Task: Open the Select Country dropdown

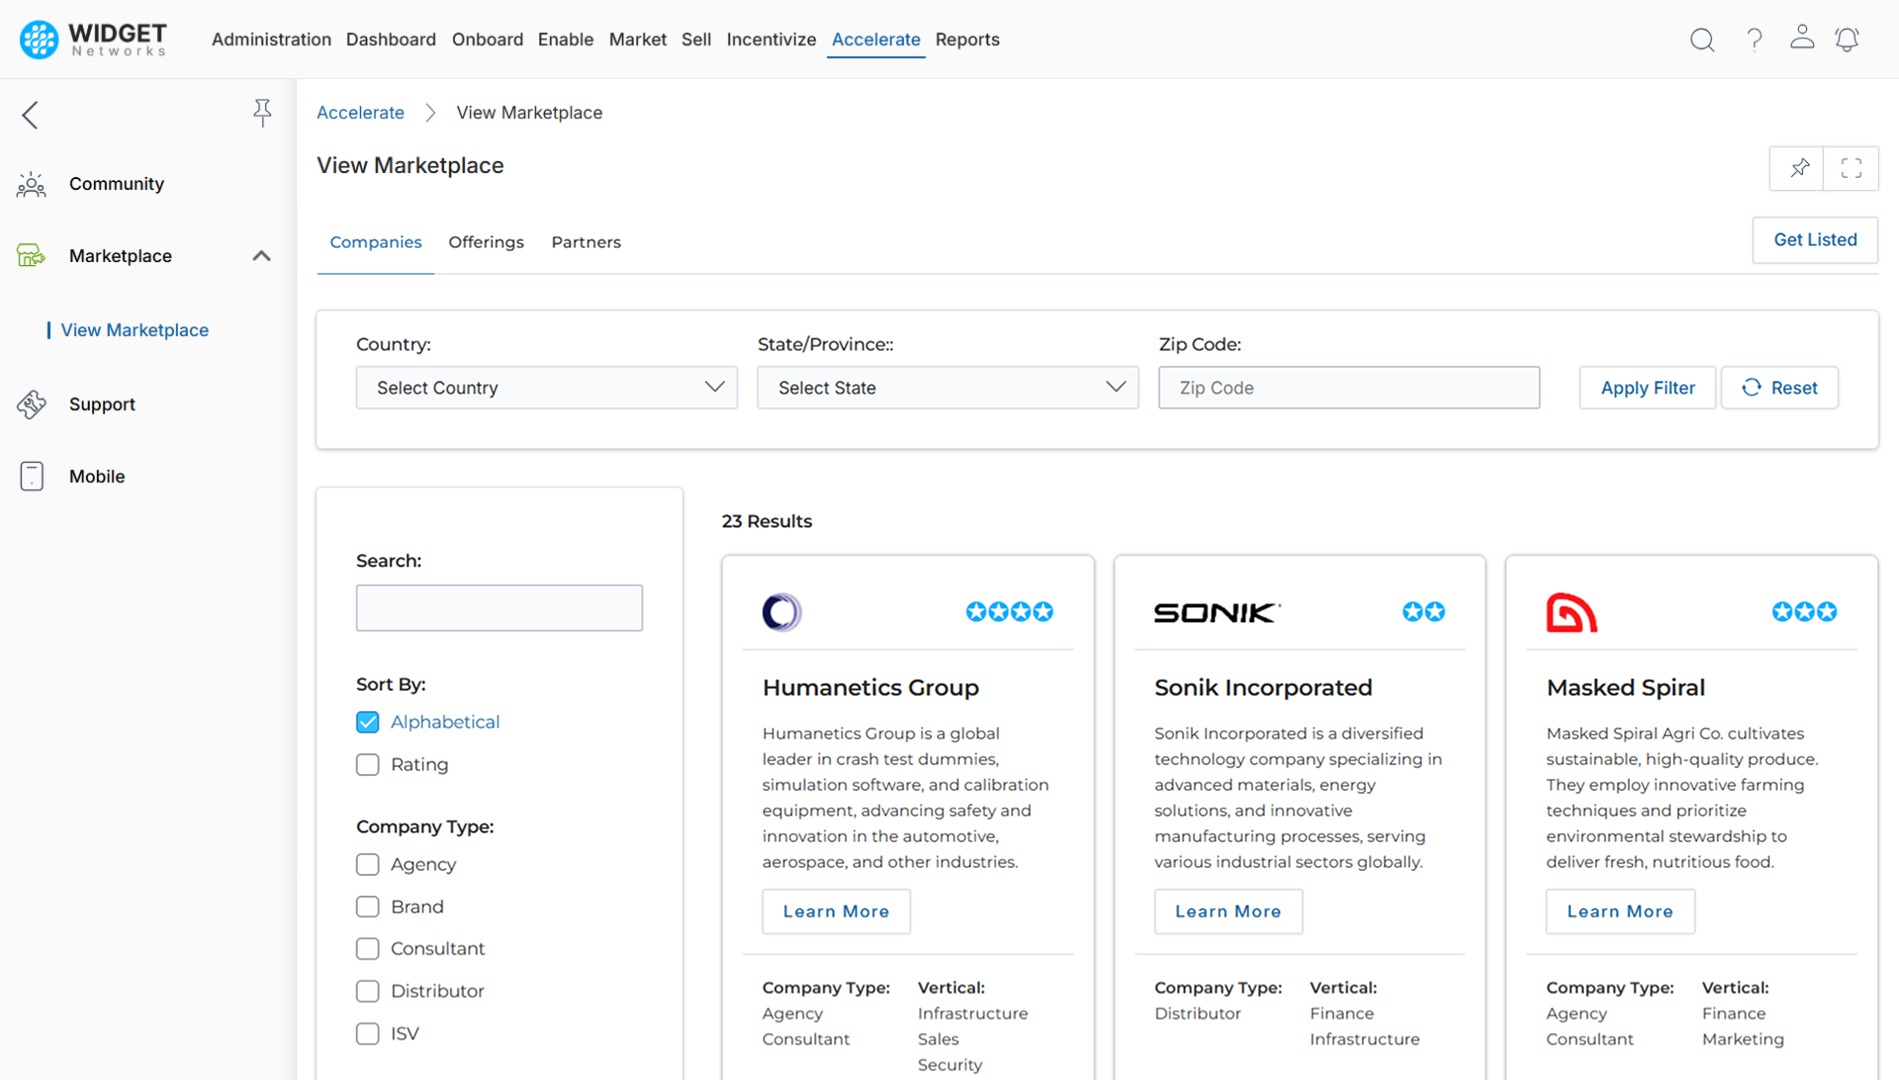Action: (x=546, y=387)
